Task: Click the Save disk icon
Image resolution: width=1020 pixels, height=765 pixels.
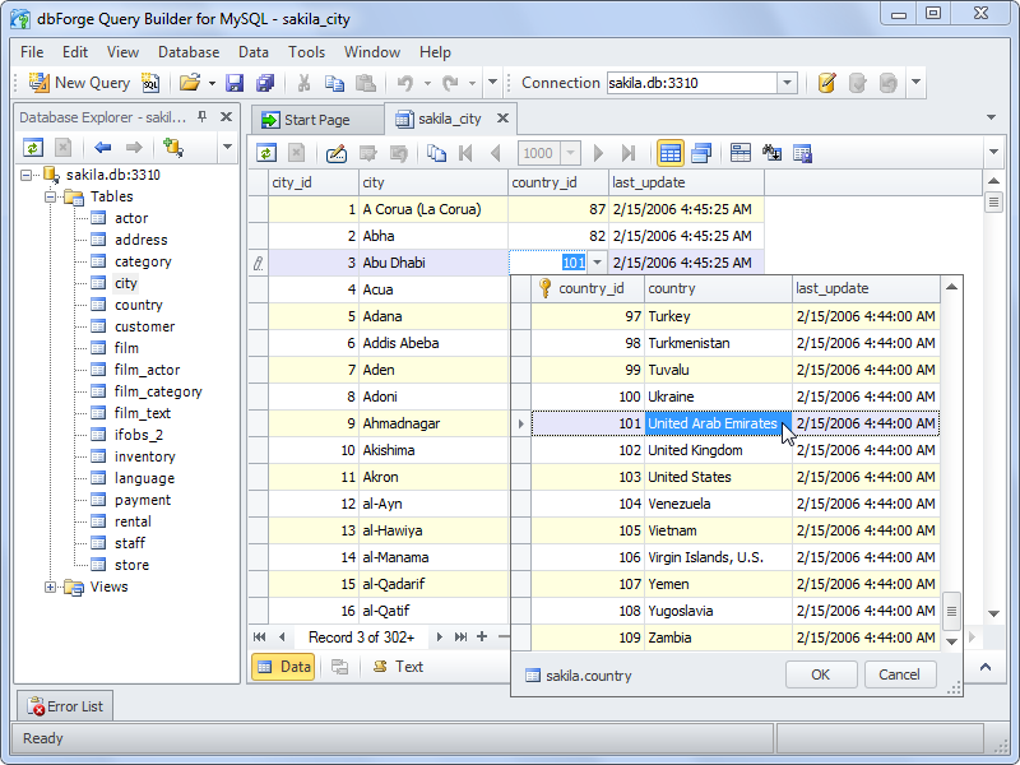Action: (x=234, y=83)
